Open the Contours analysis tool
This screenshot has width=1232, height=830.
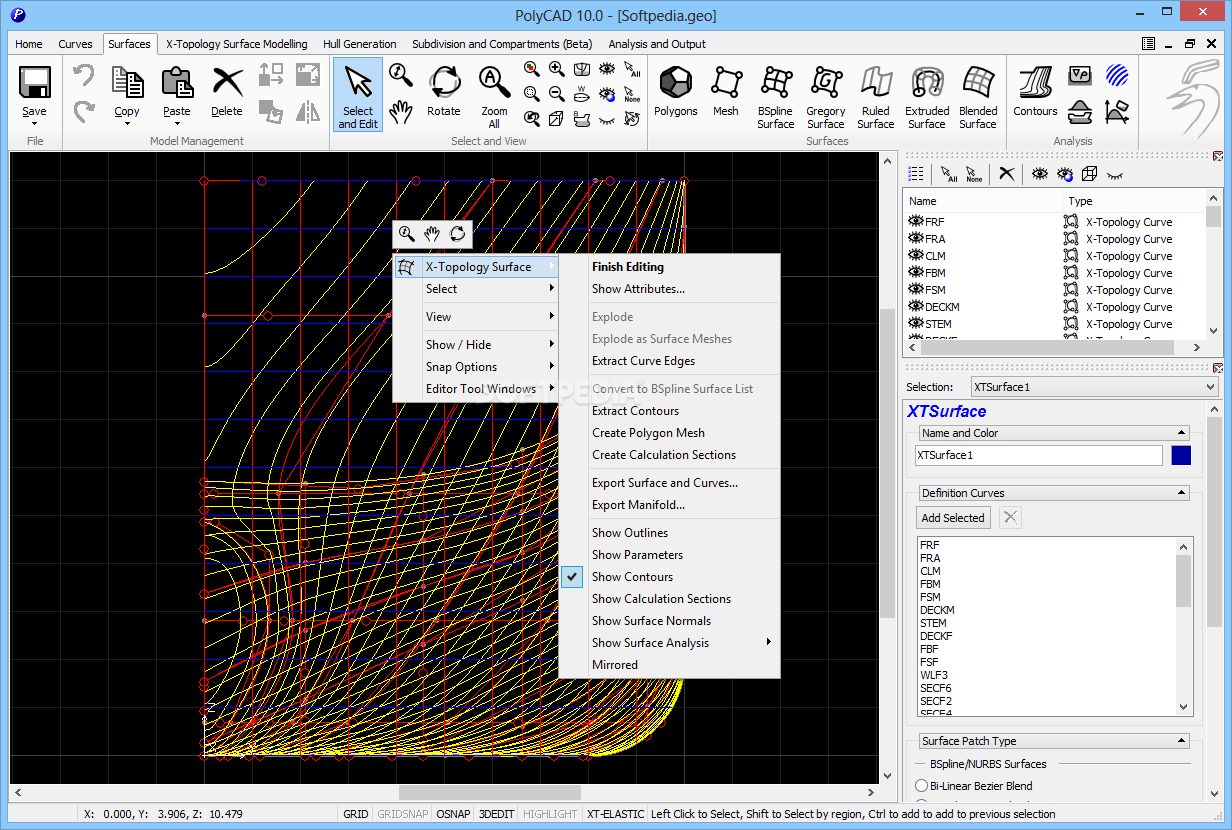1035,93
